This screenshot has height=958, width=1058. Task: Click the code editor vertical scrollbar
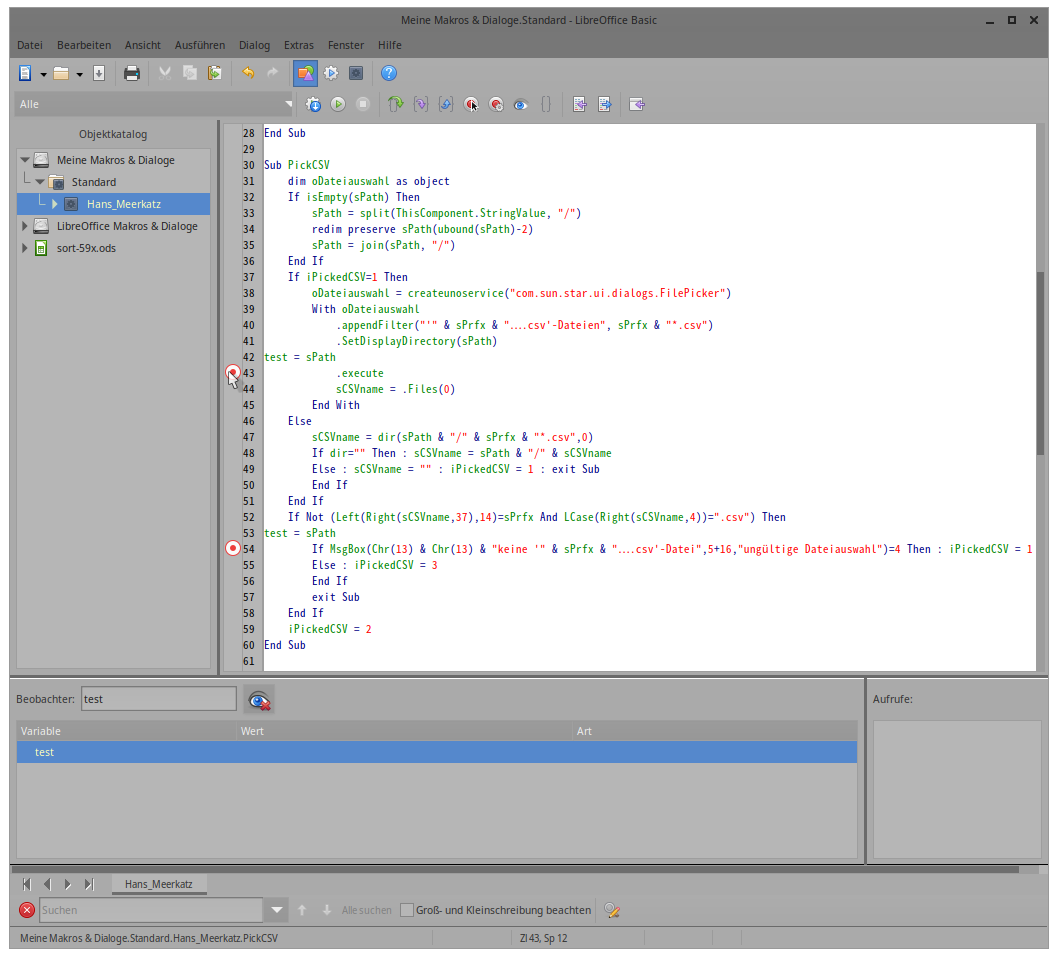[x=1040, y=363]
